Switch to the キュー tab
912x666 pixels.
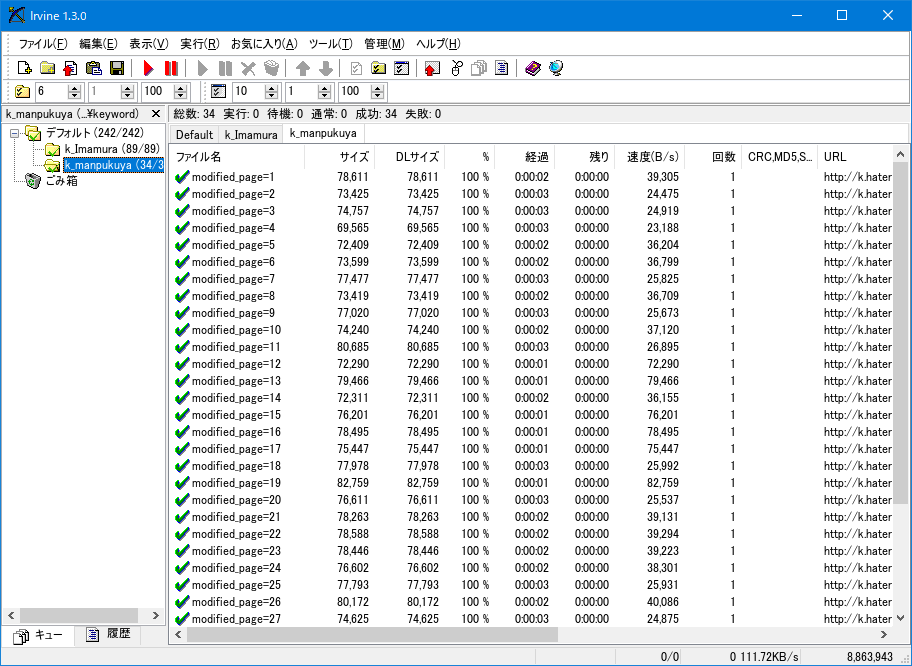pyautogui.click(x=38, y=635)
